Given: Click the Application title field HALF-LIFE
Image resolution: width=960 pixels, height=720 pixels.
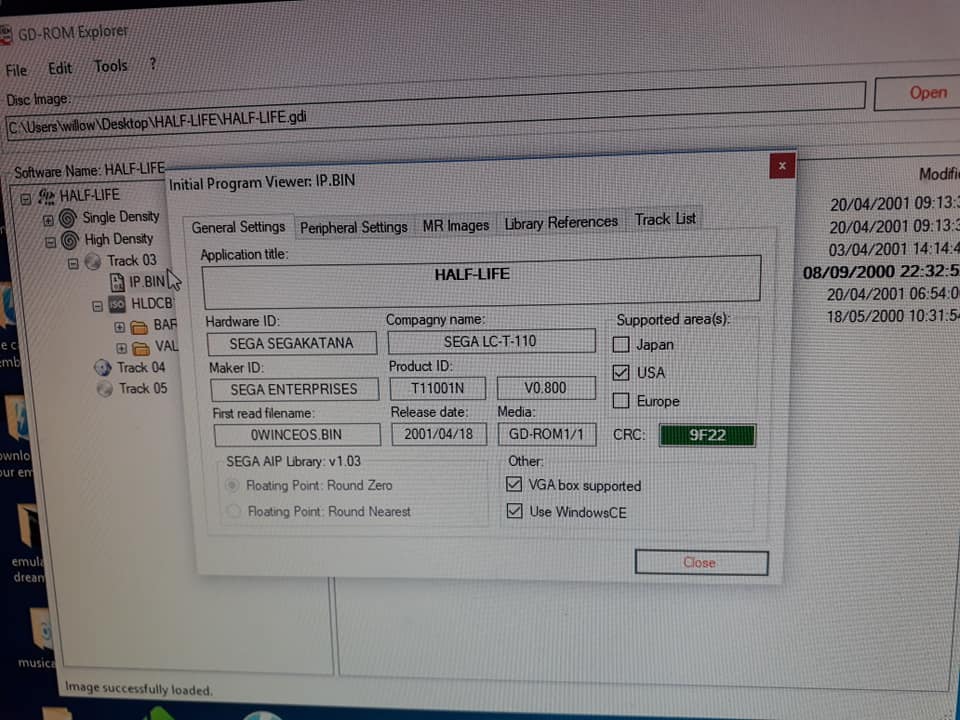Looking at the screenshot, I should (481, 281).
